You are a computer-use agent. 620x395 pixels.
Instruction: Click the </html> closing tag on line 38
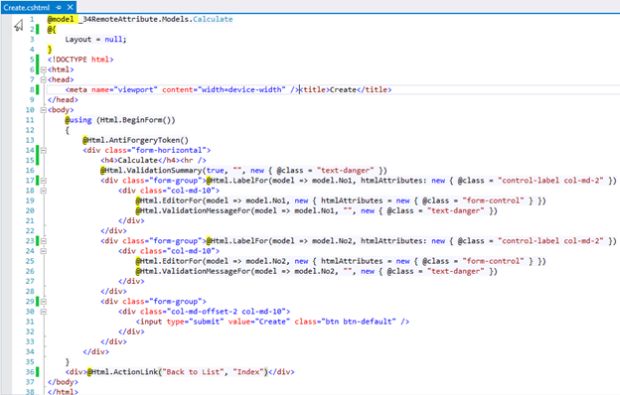point(62,392)
